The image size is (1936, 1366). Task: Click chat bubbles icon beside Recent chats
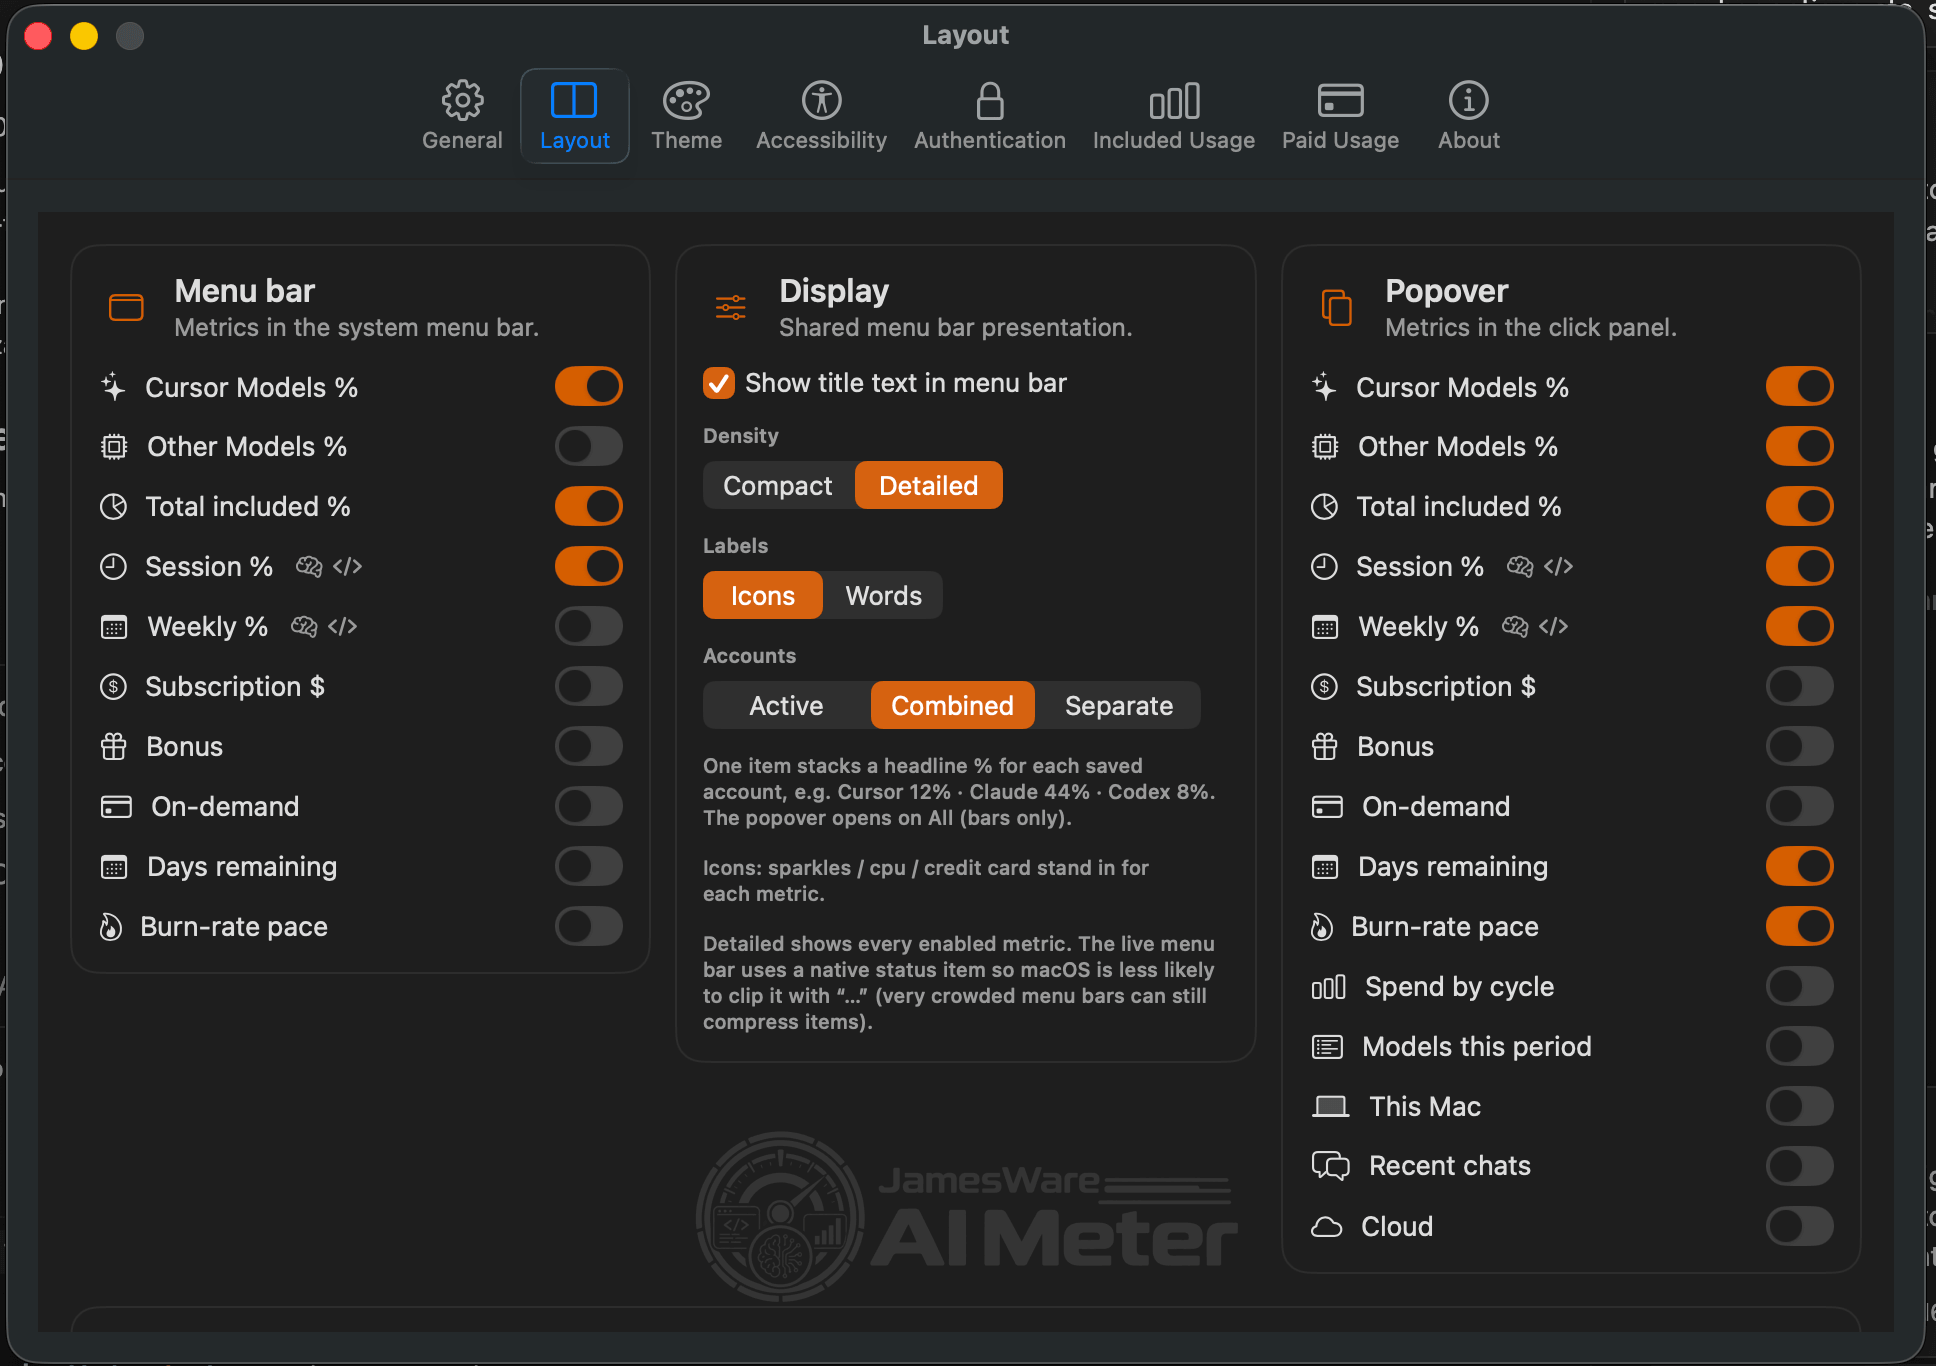(x=1331, y=1166)
